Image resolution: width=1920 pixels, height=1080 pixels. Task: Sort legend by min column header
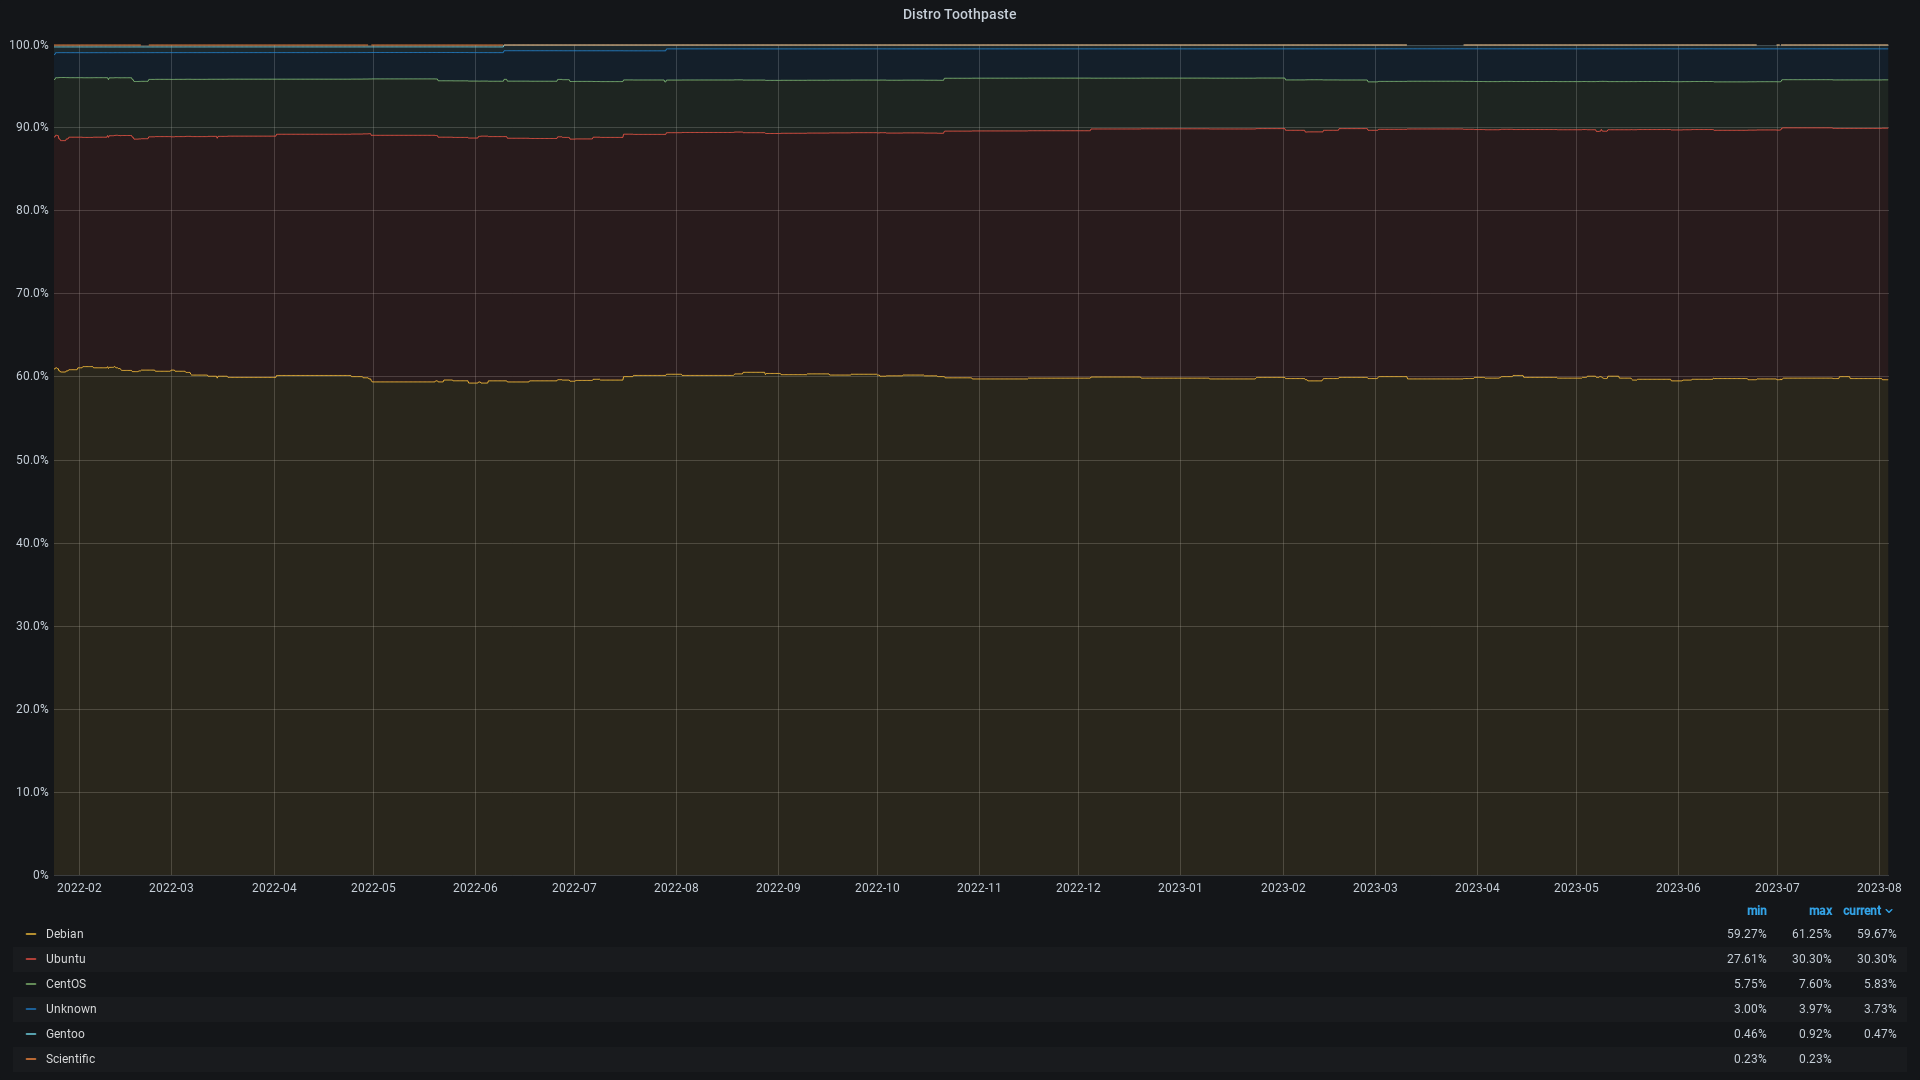(x=1756, y=911)
